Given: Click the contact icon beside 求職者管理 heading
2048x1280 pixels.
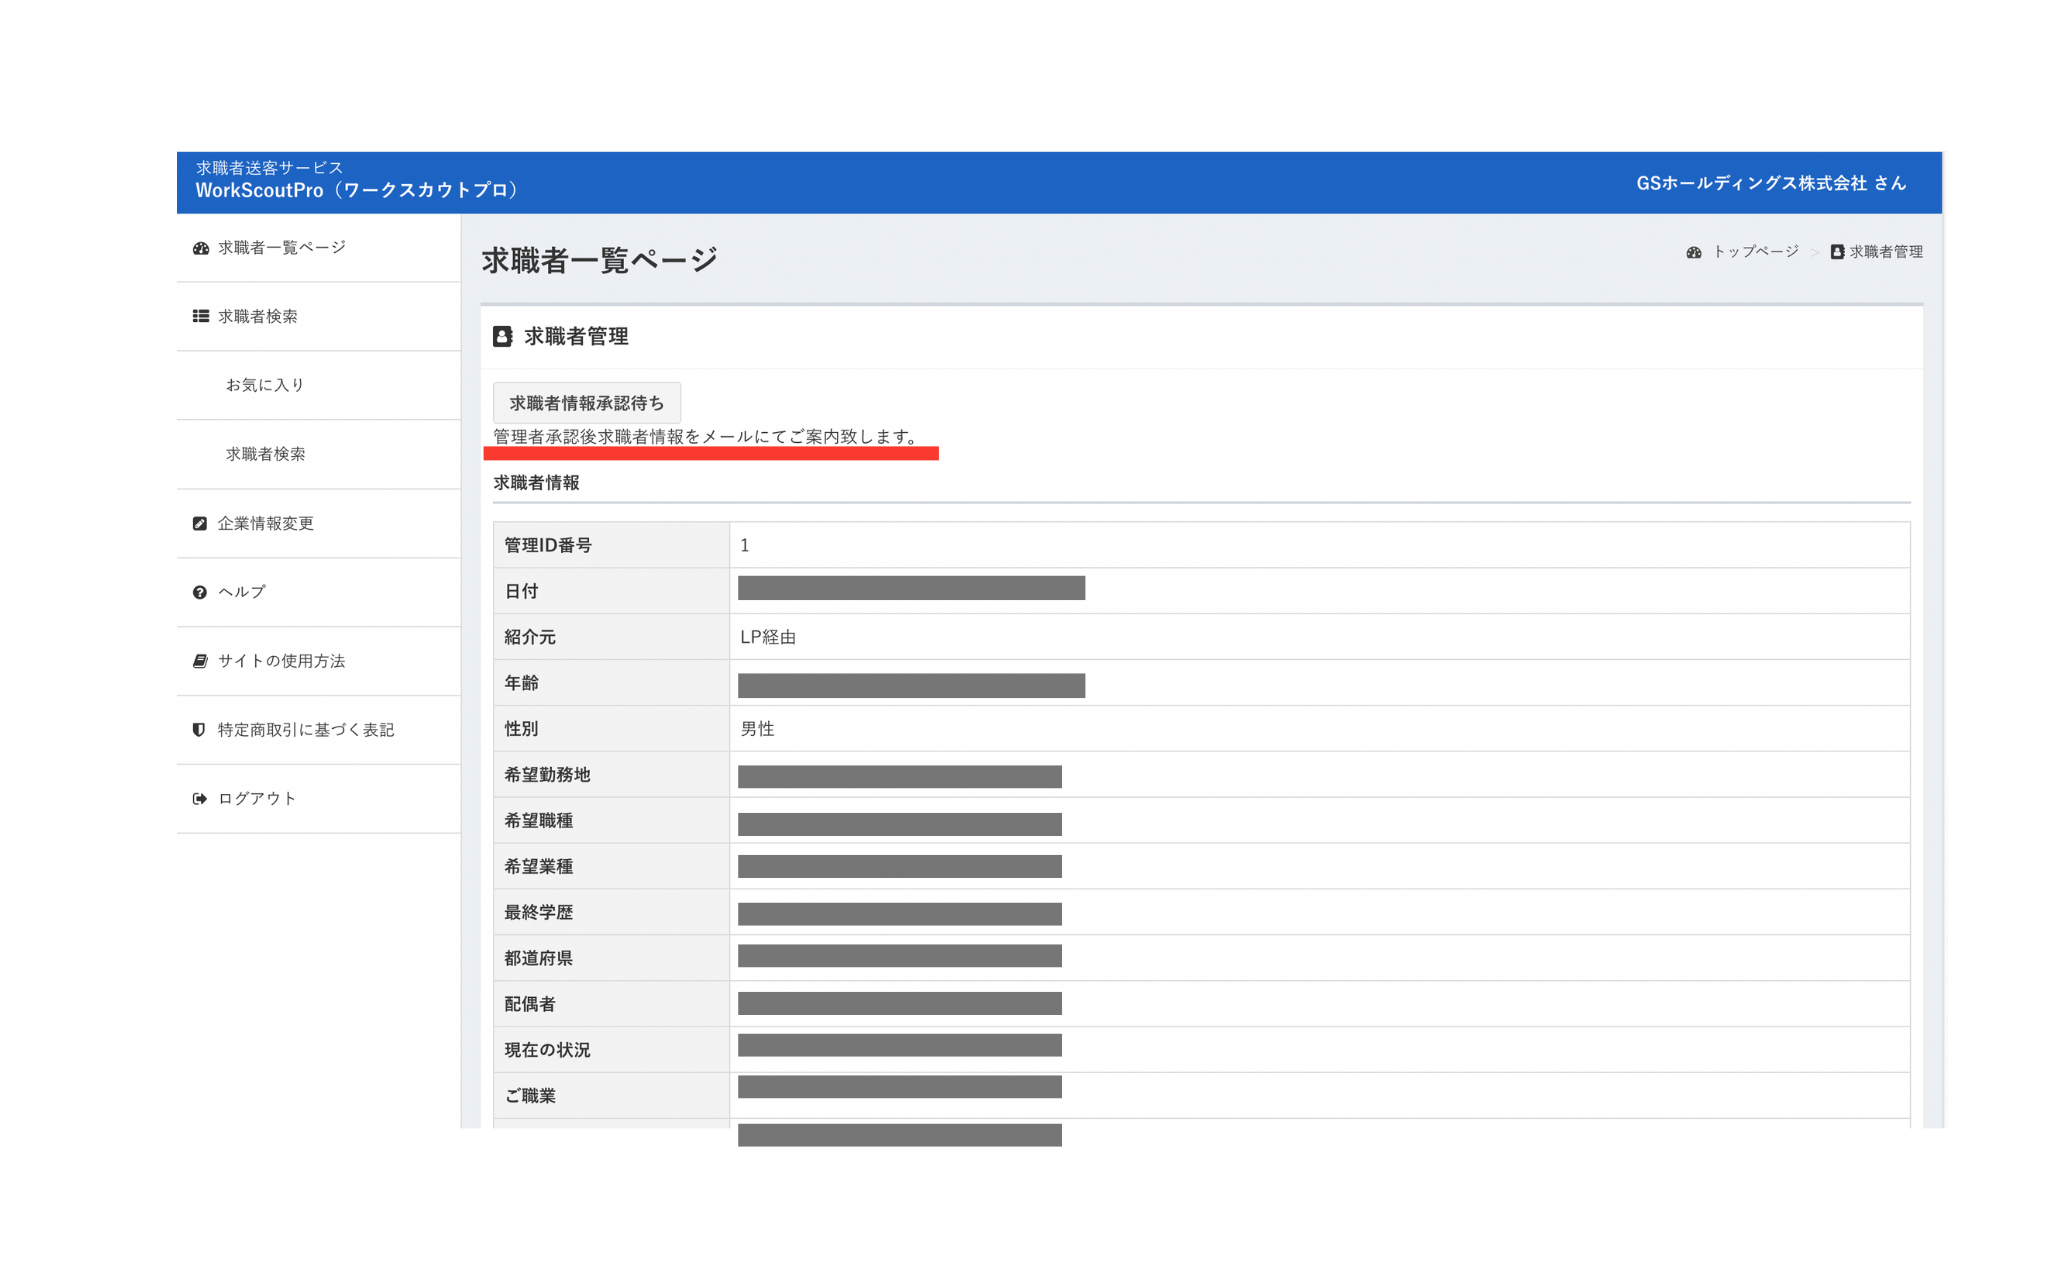Looking at the screenshot, I should [x=503, y=337].
